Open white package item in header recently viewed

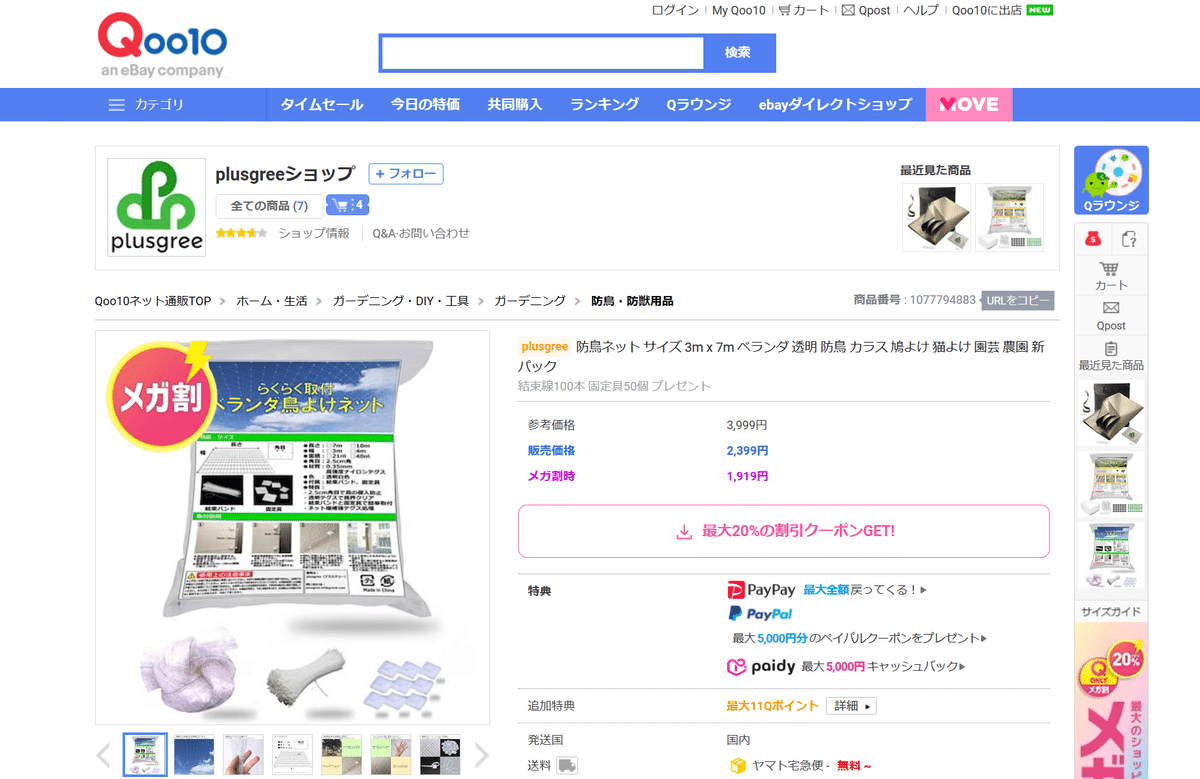[1010, 217]
